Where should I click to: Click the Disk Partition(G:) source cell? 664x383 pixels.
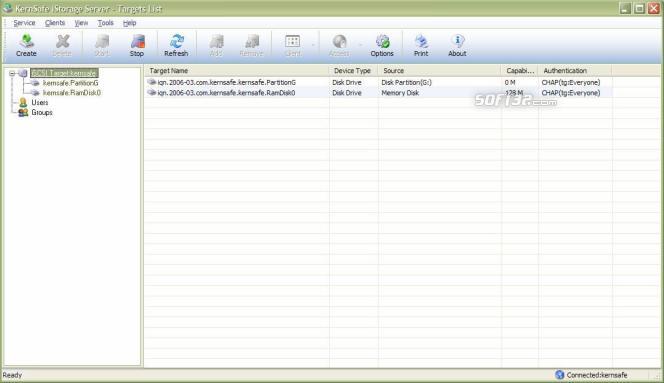coord(407,82)
